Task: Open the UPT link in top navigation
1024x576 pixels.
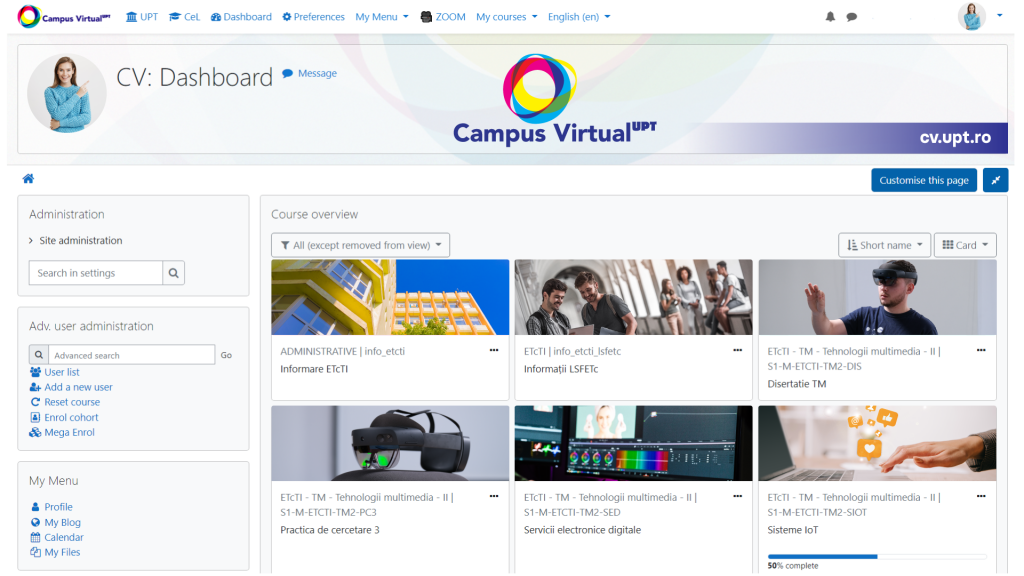Action: (x=142, y=17)
